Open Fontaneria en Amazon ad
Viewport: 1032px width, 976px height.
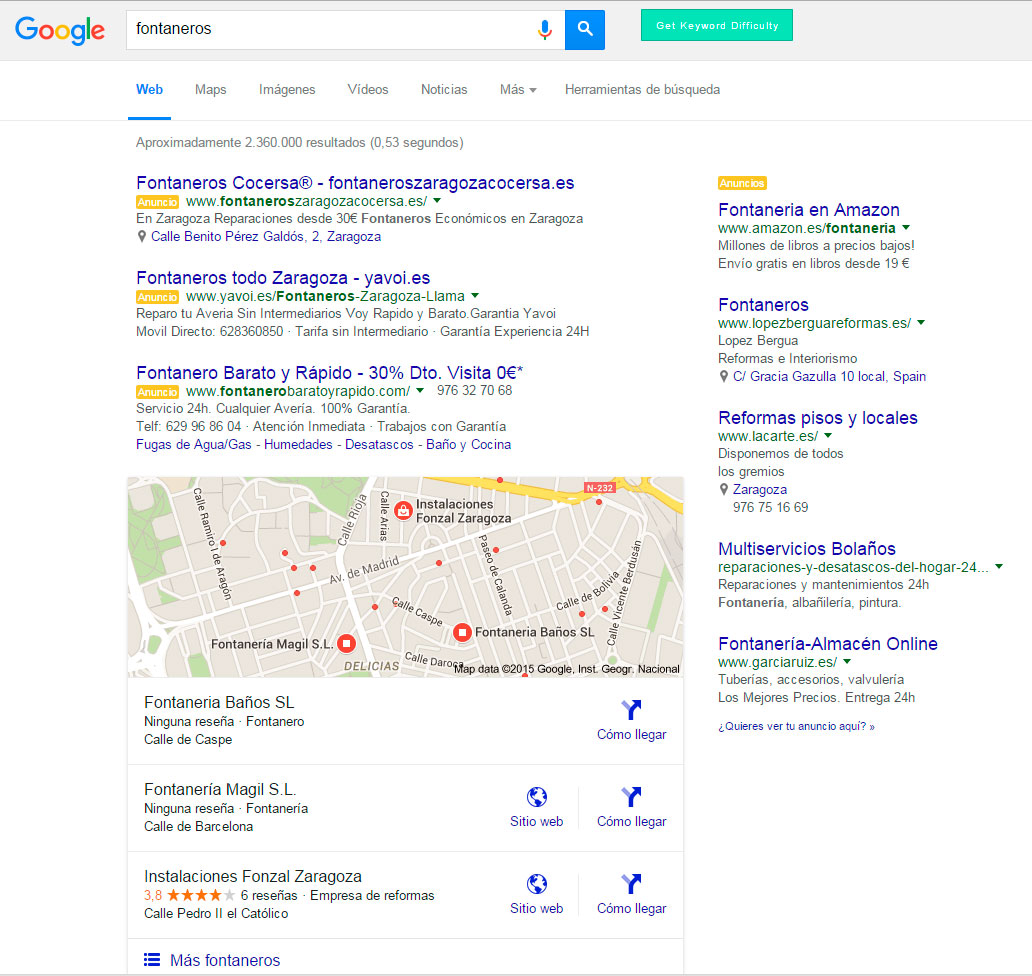(x=809, y=210)
